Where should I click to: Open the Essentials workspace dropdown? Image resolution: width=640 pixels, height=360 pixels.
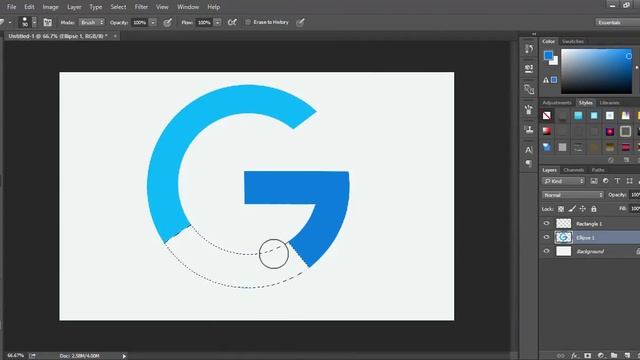[x=617, y=22]
